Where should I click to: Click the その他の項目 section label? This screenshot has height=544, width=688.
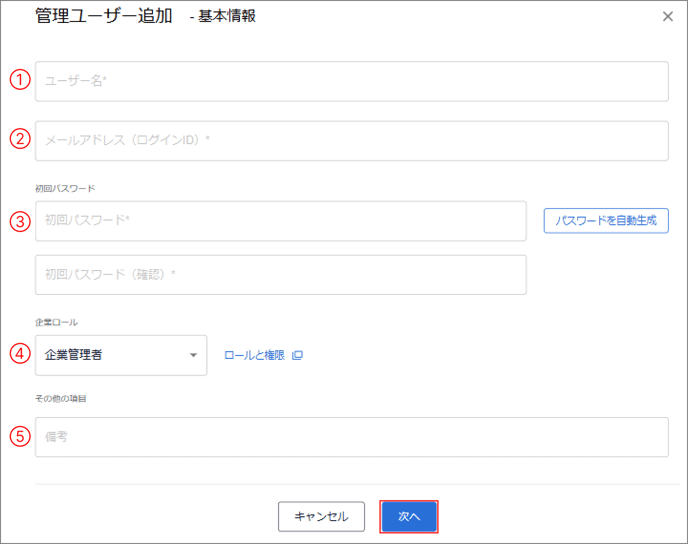coord(61,398)
